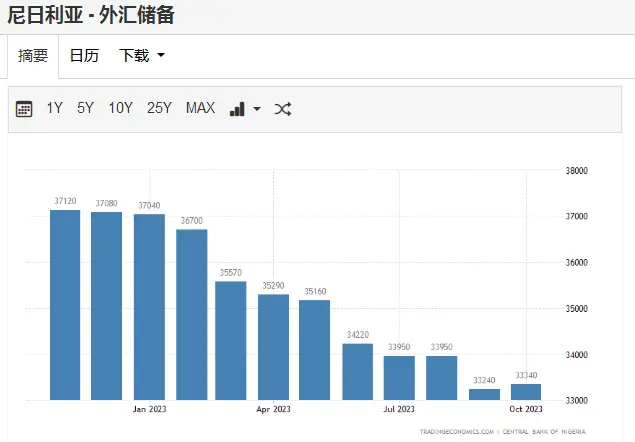This screenshot has height=442, width=635.
Task: Click the Oct 2023 axis label
Action: (x=526, y=409)
